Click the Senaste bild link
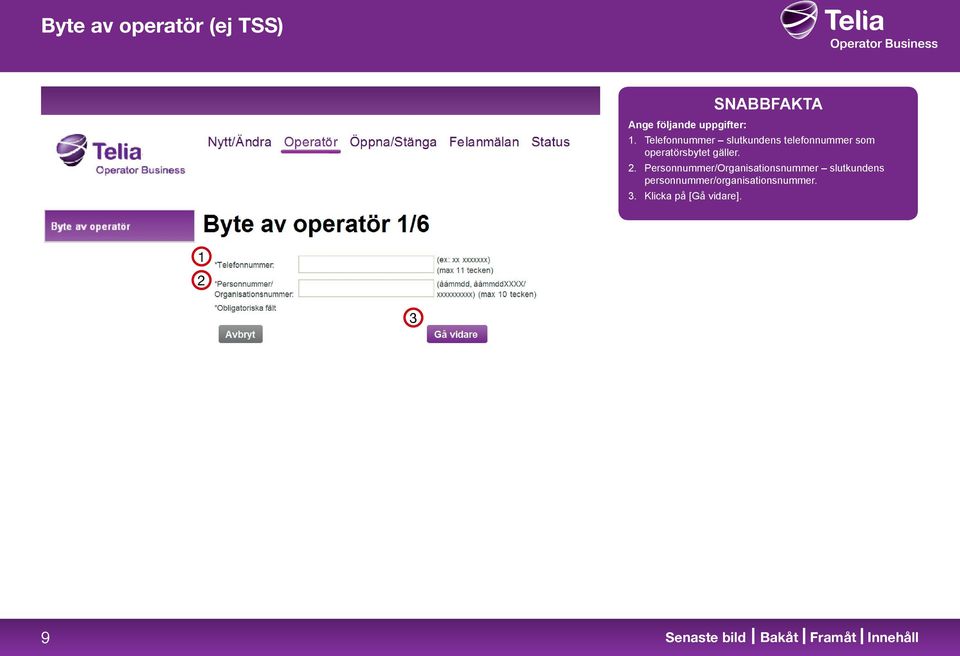The image size is (960, 656). pos(705,637)
